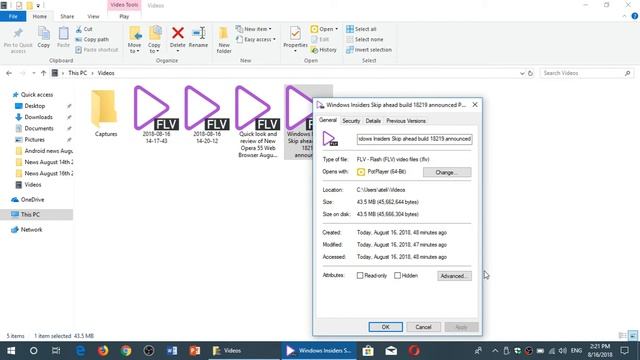The width and height of the screenshot is (640, 360).
Task: Click Pin to Quick access icon
Action: (18, 33)
